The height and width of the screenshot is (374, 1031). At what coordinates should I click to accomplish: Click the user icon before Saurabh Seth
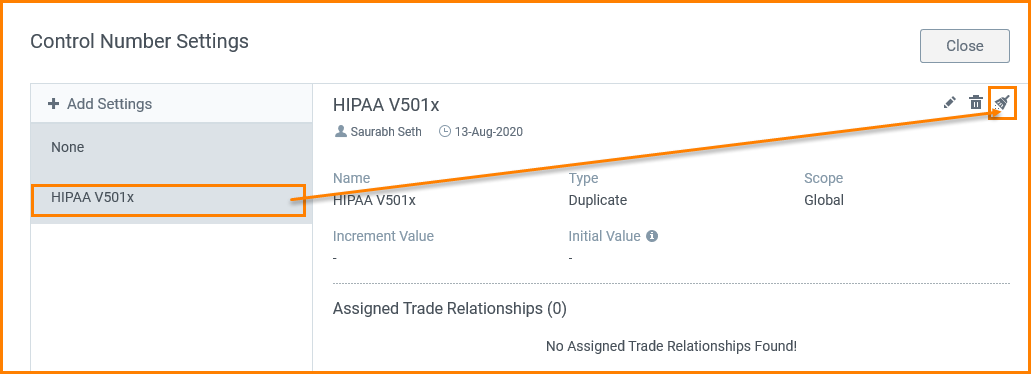coord(341,131)
